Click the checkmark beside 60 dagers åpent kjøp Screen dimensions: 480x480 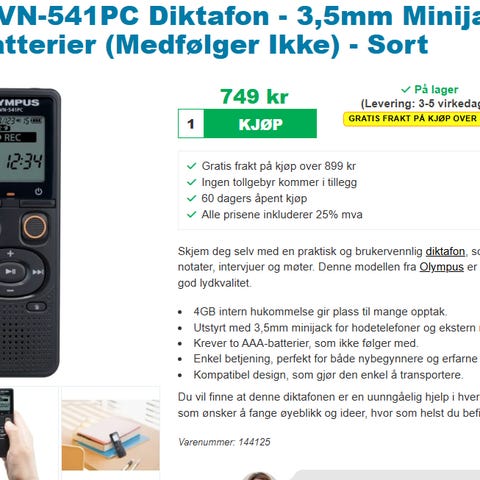pos(191,198)
